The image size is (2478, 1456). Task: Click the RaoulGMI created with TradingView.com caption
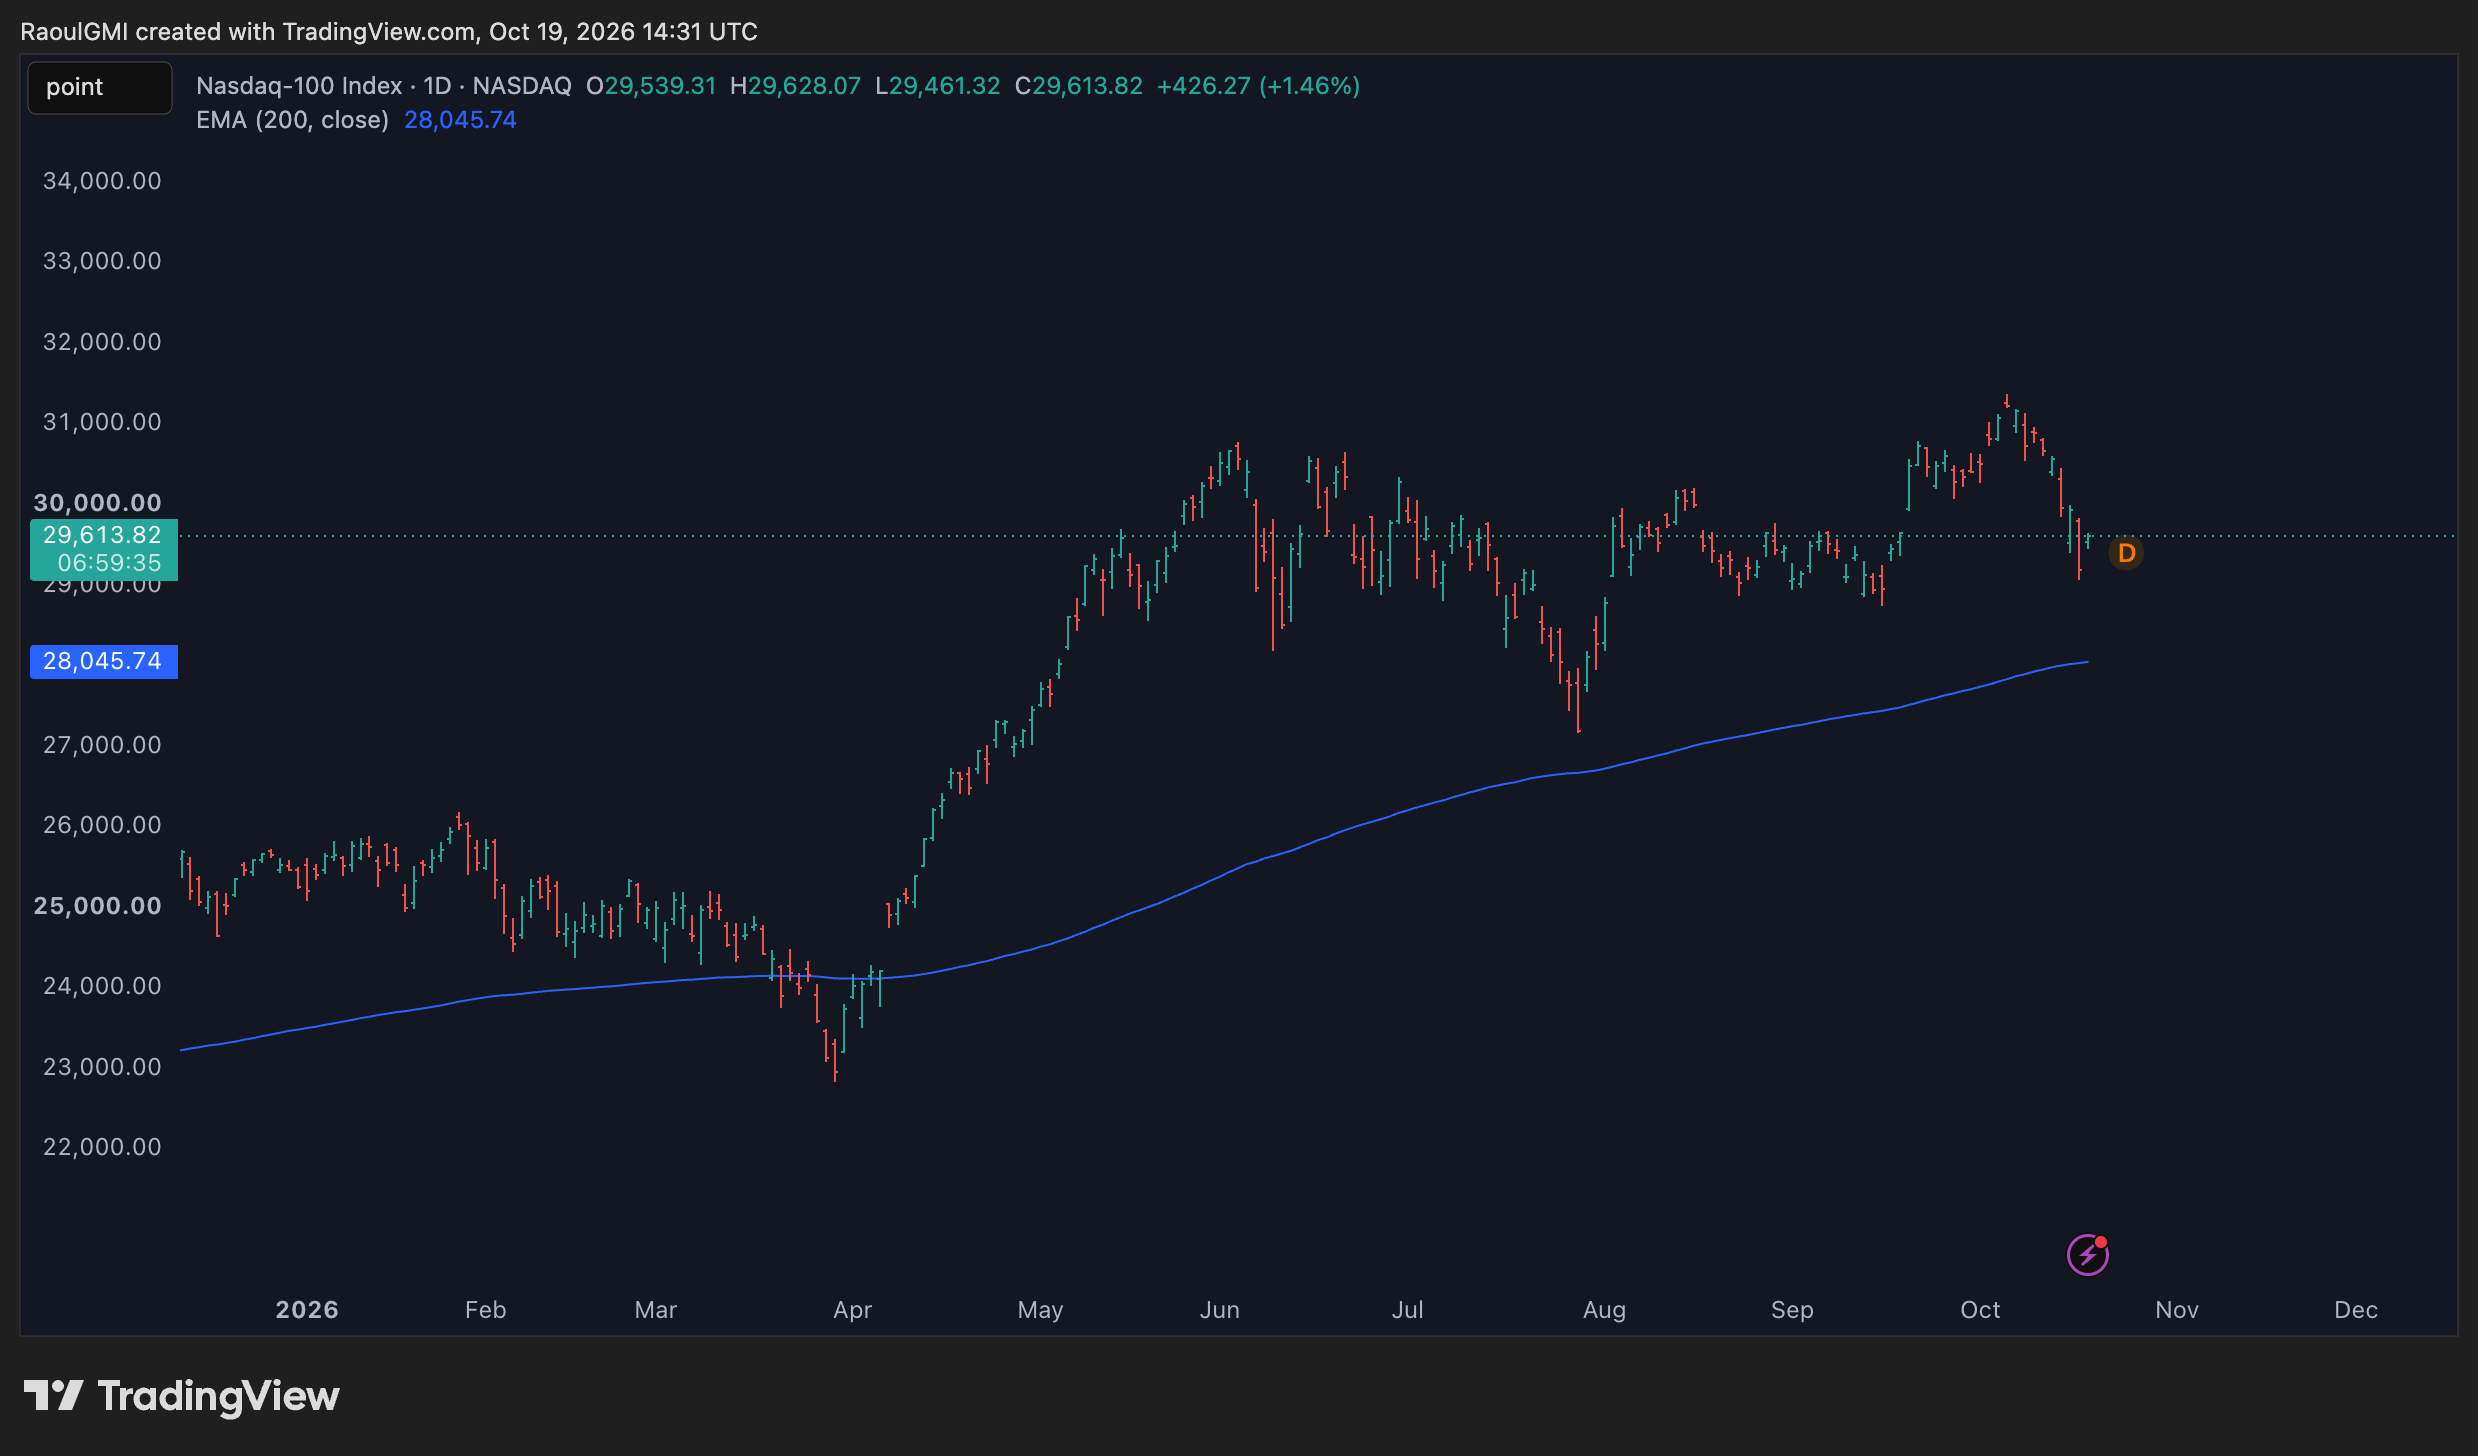coord(389,32)
